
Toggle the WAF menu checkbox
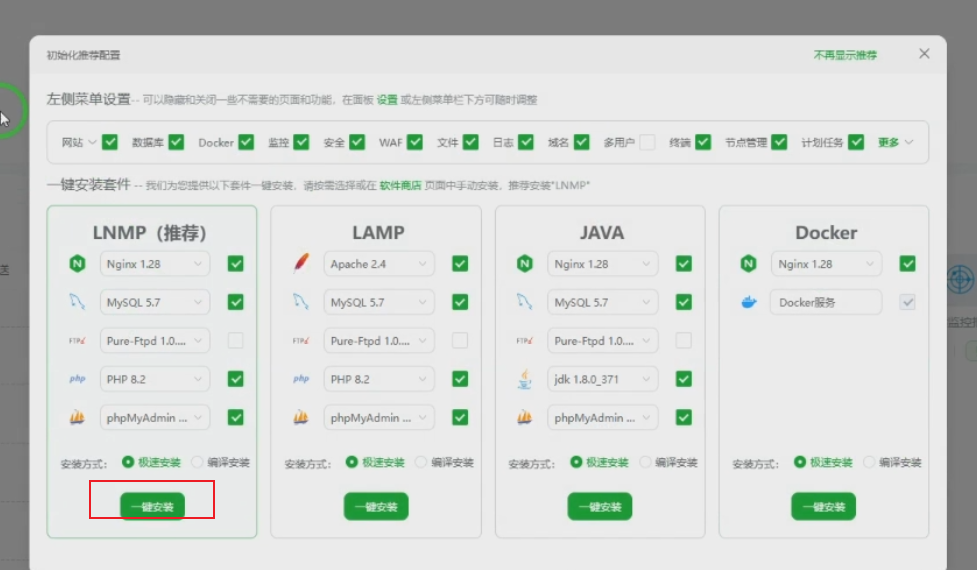pos(415,142)
